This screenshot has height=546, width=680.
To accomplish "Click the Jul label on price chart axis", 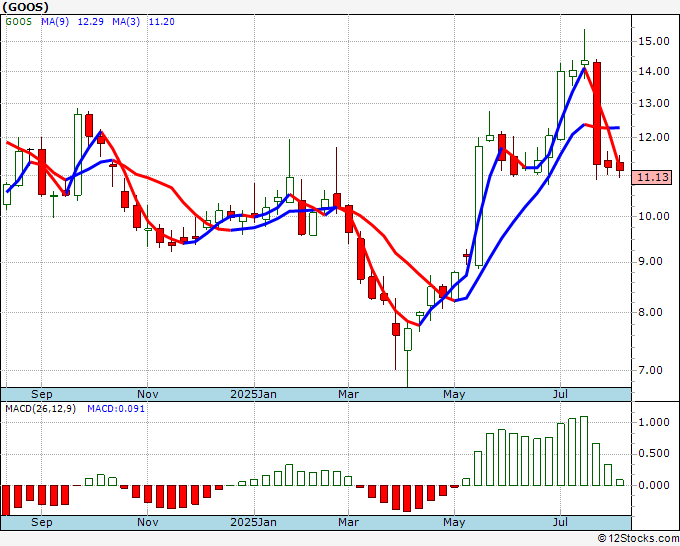I will point(560,394).
